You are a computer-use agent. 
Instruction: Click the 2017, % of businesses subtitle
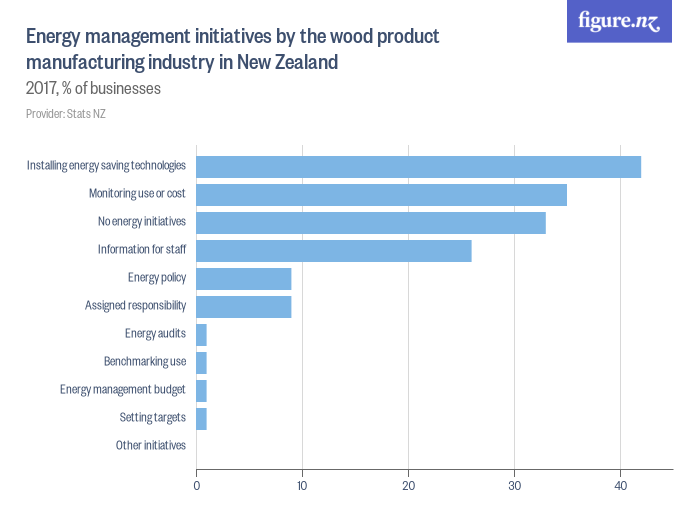pos(93,89)
